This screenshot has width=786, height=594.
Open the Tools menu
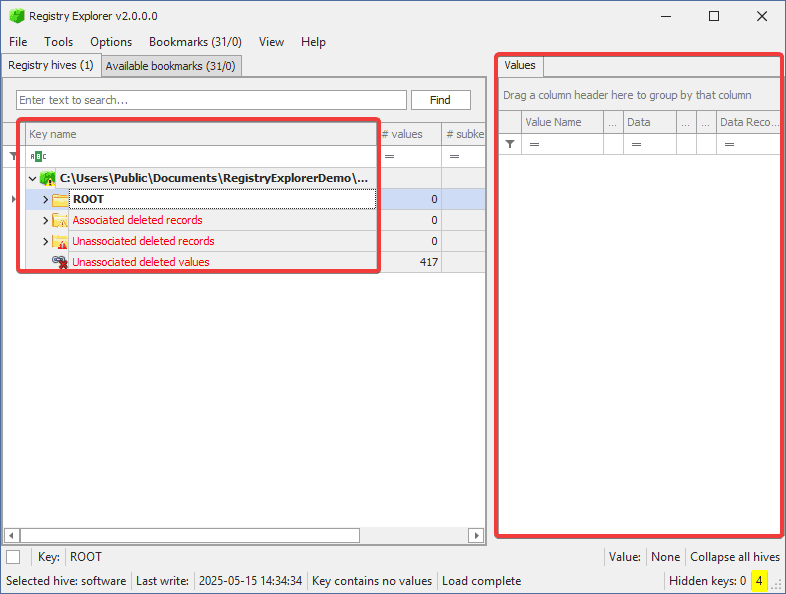pos(58,42)
